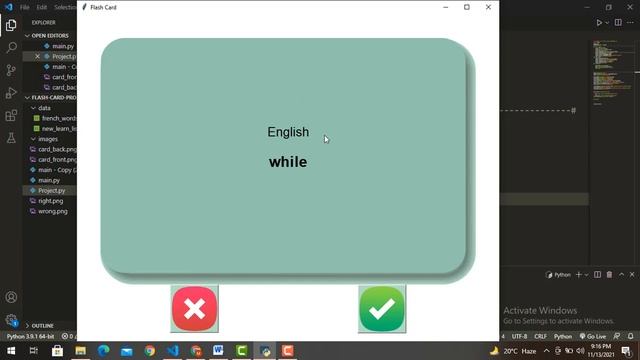Image resolution: width=640 pixels, height=360 pixels.
Task: Close the terminal panel with the X
Action: pos(632,275)
